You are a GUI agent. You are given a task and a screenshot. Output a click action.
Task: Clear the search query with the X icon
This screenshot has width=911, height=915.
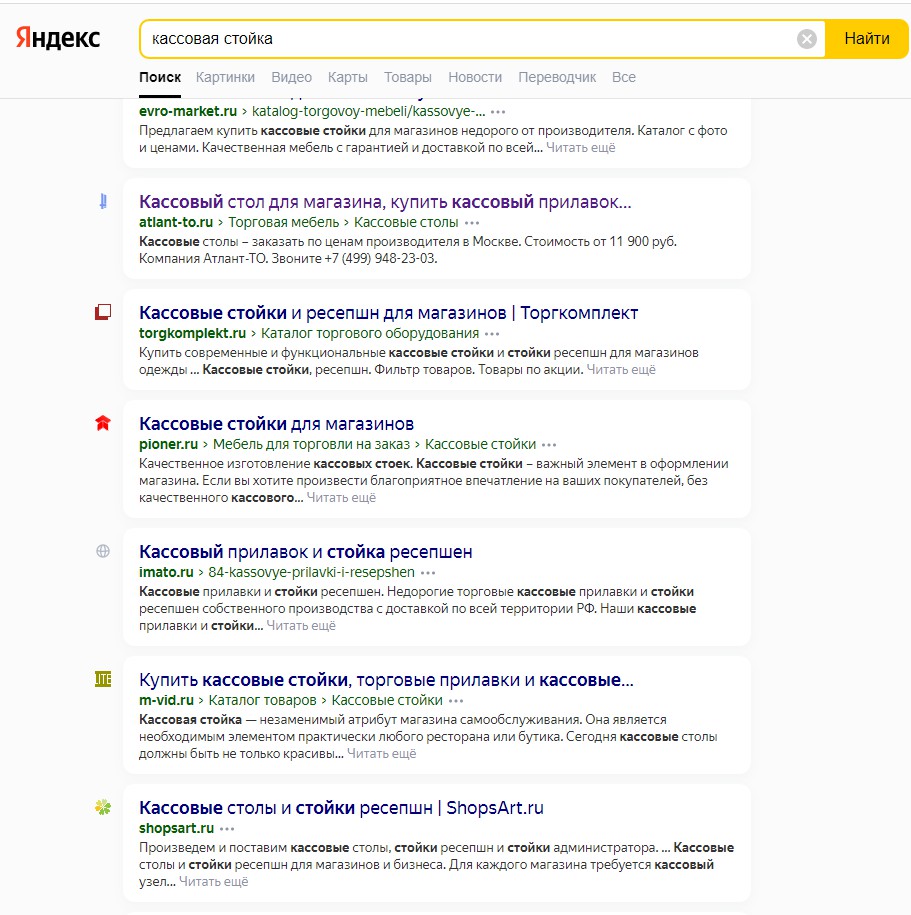click(x=807, y=39)
